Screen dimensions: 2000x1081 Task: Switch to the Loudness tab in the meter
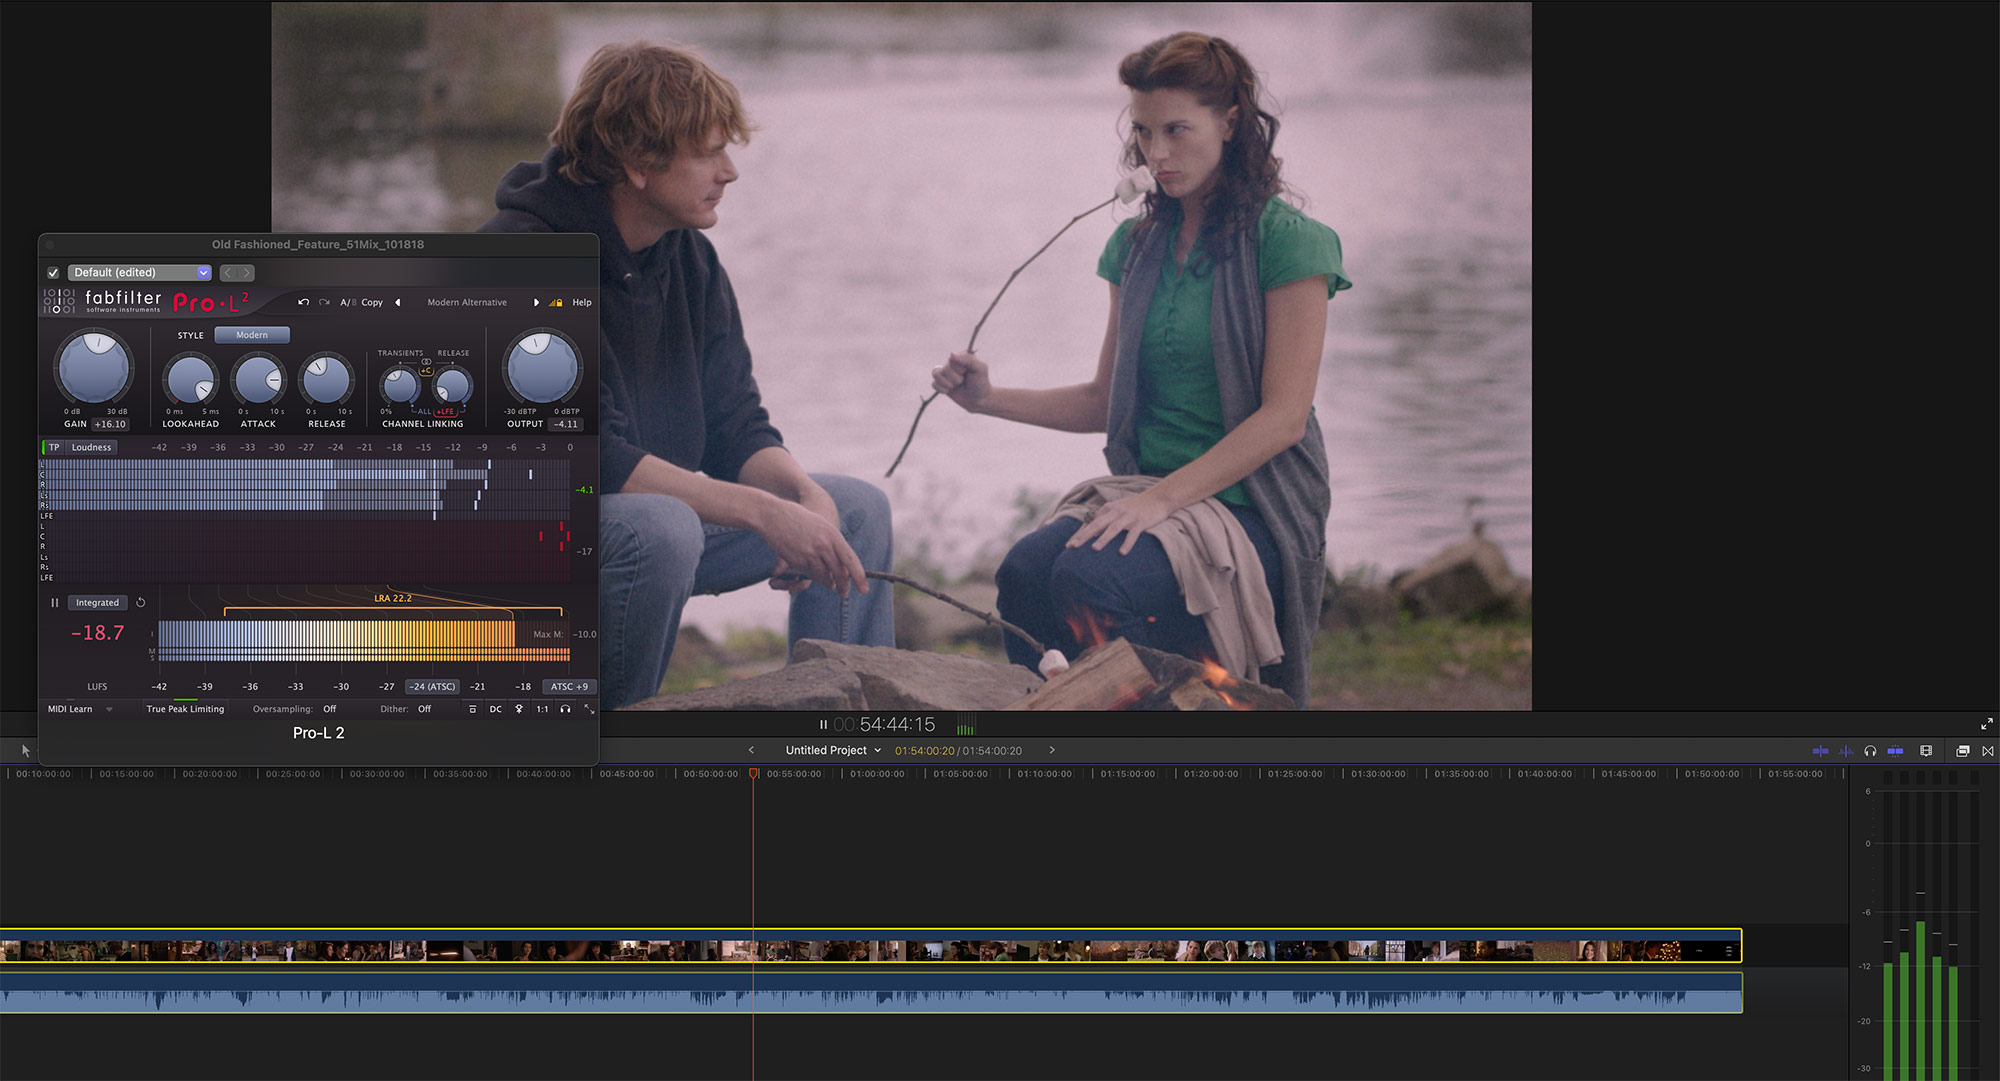pos(90,447)
